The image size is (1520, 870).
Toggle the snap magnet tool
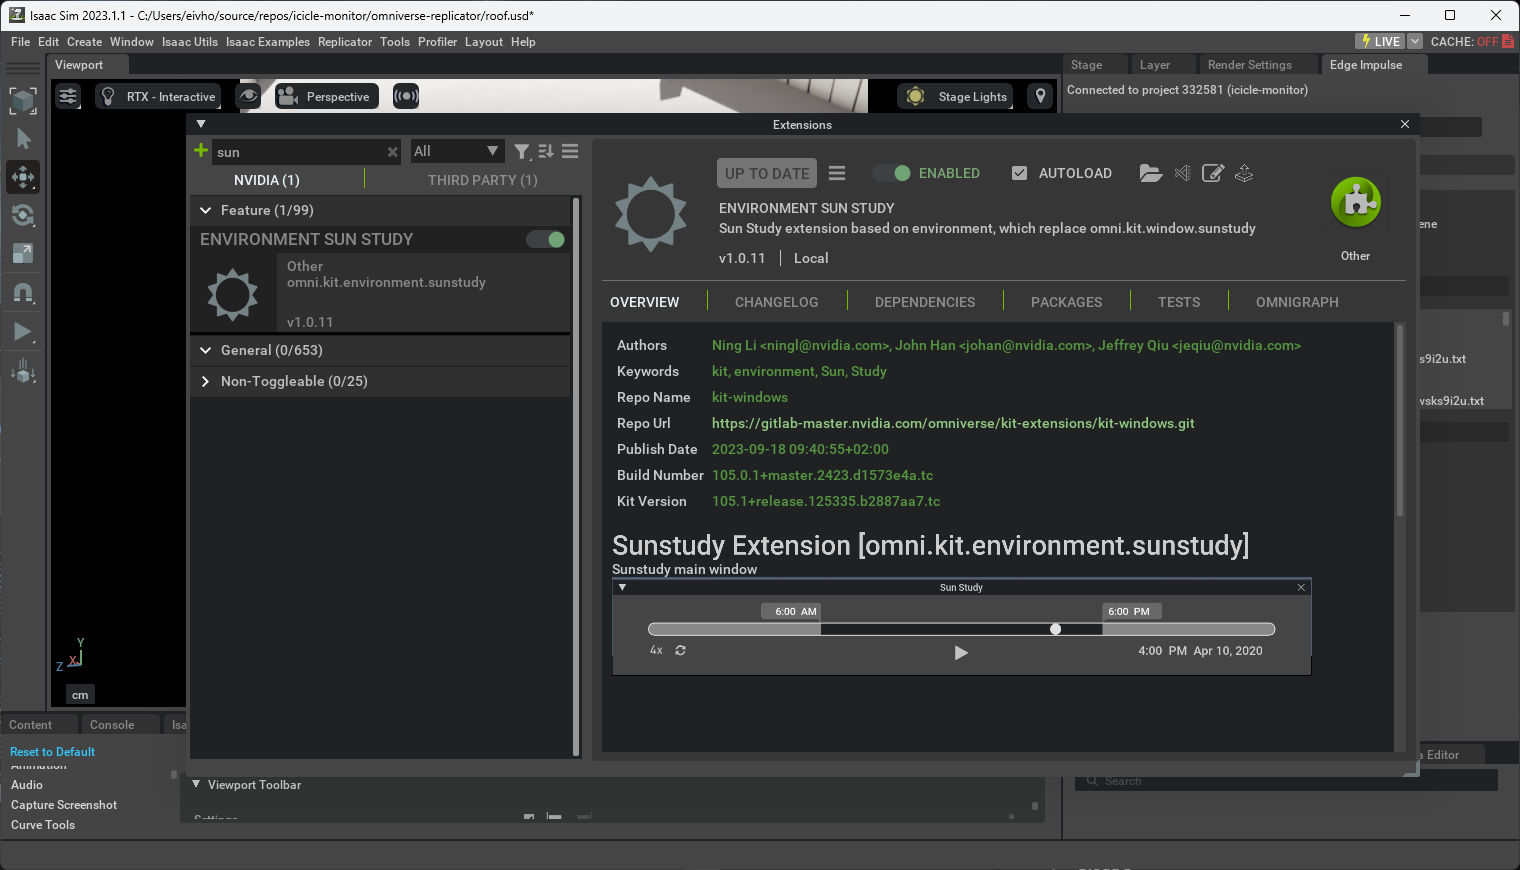pyautogui.click(x=23, y=293)
